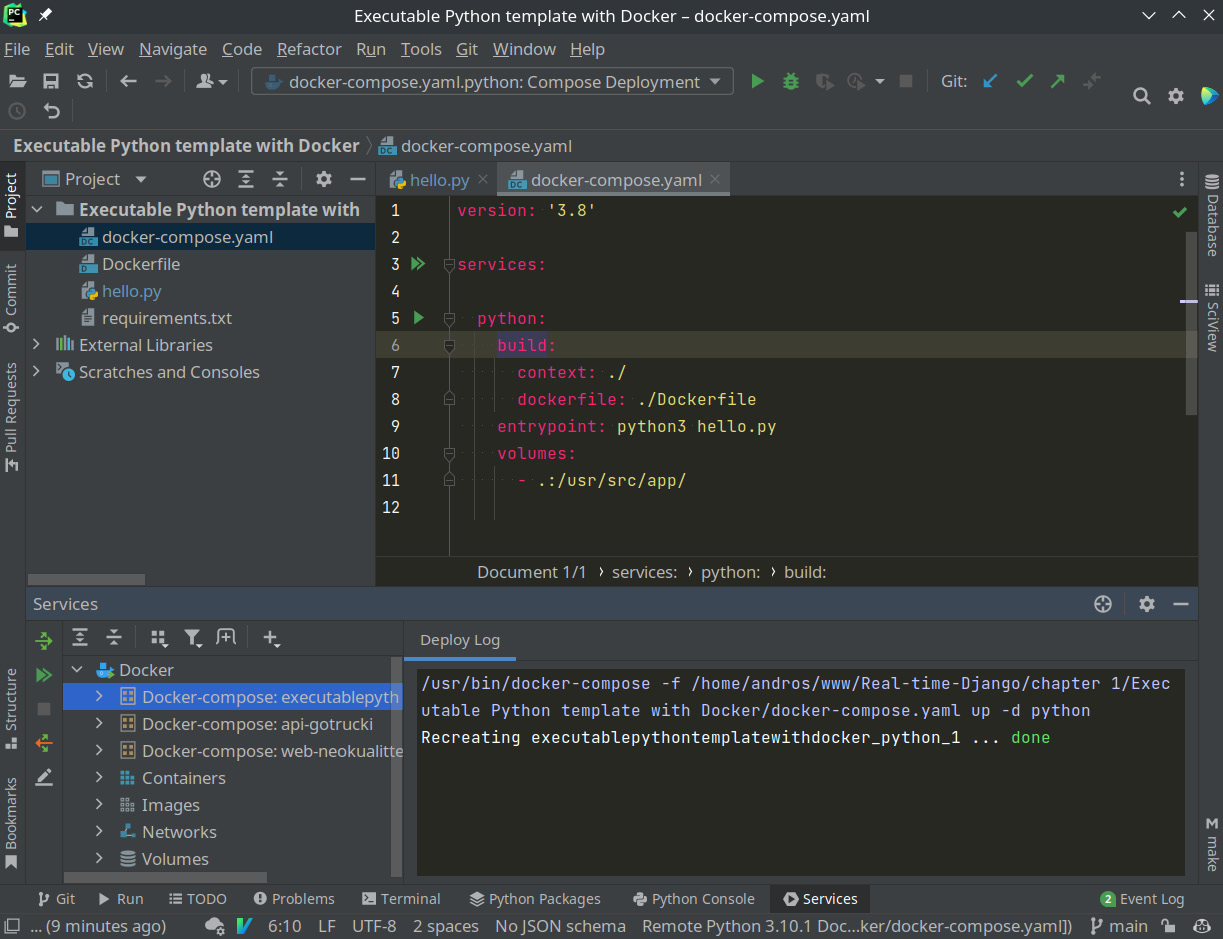Screen dimensions: 1223x939
Task: Fold the build: block on line 6
Action: click(449, 345)
